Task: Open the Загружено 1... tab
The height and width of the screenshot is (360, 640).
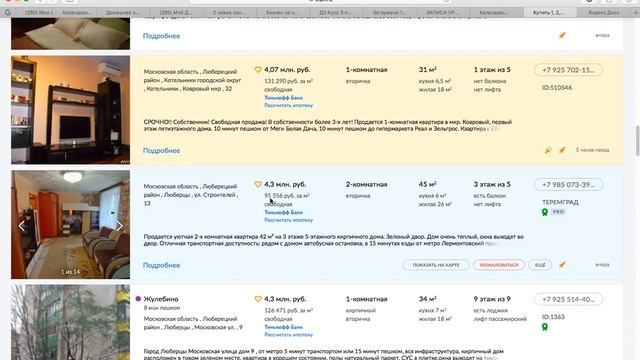Action: pos(389,13)
